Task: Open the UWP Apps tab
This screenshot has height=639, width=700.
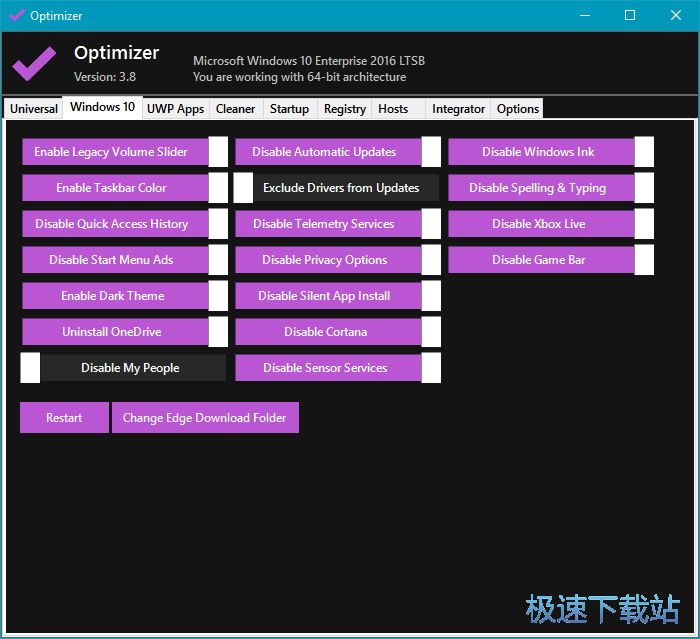Action: click(x=175, y=109)
